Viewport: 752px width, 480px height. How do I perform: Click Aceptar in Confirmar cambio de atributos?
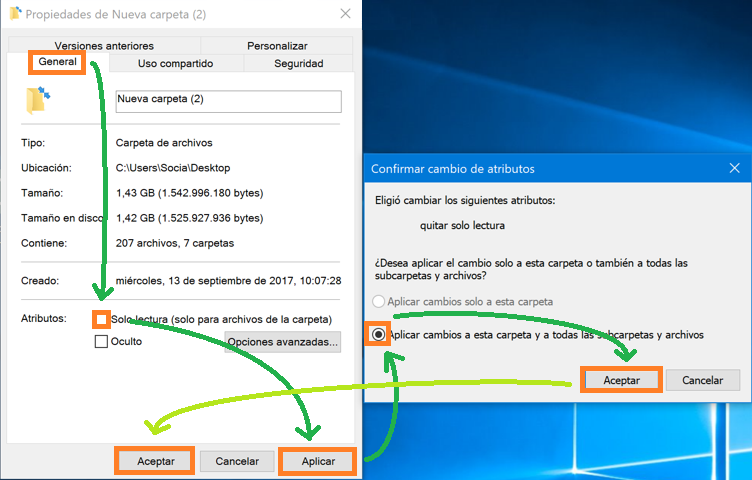pos(622,380)
